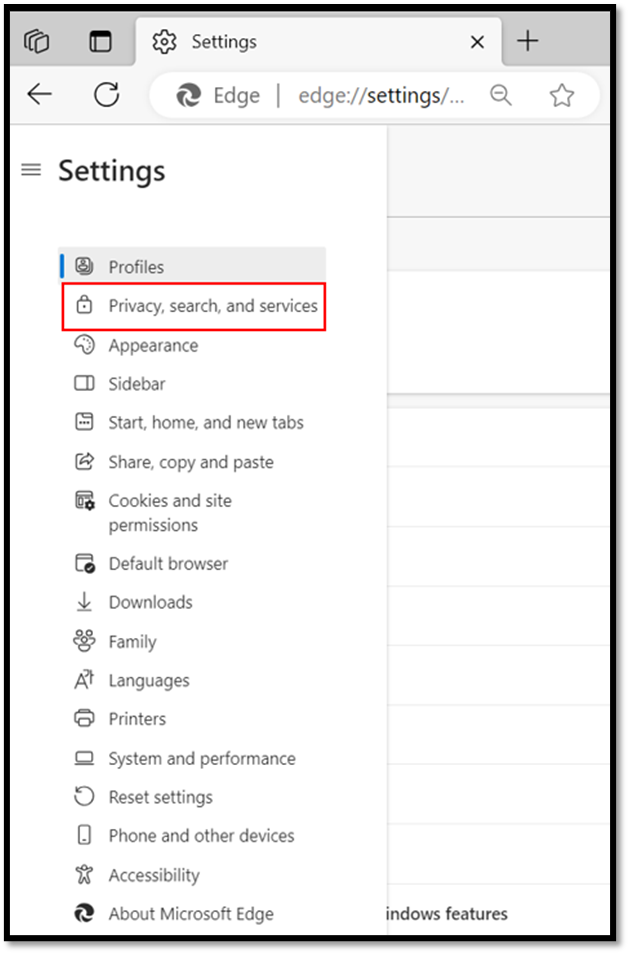Select Default browser settings
629x954 pixels.
coord(168,564)
